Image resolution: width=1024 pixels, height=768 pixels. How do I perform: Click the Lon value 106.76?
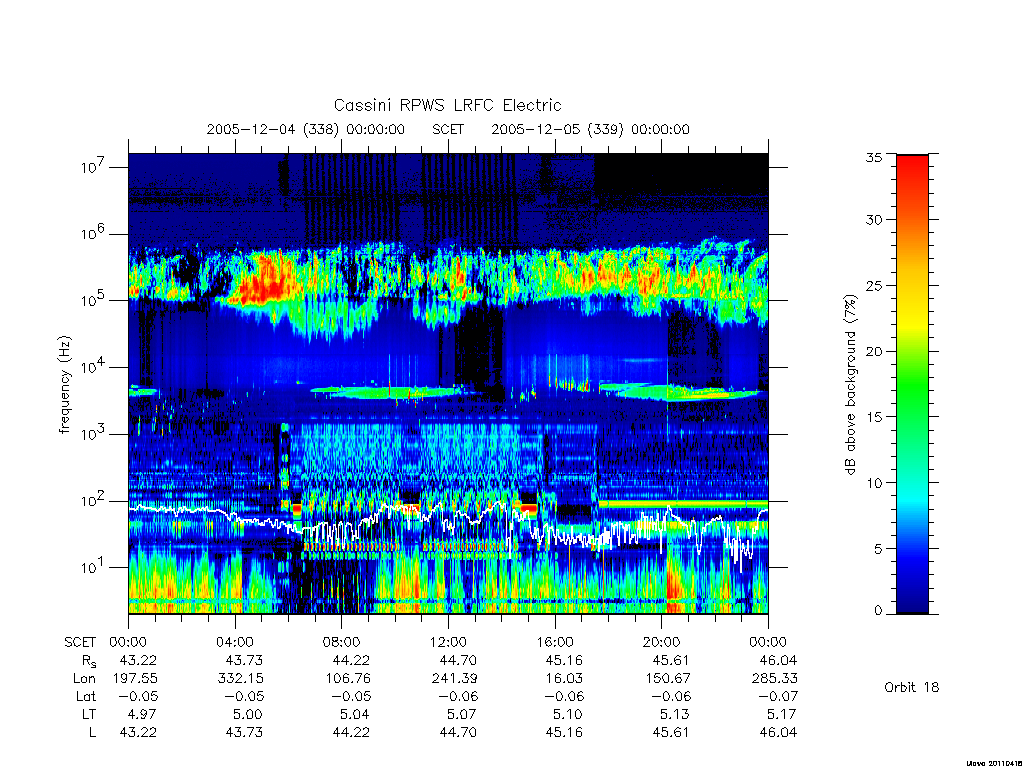[x=347, y=679]
